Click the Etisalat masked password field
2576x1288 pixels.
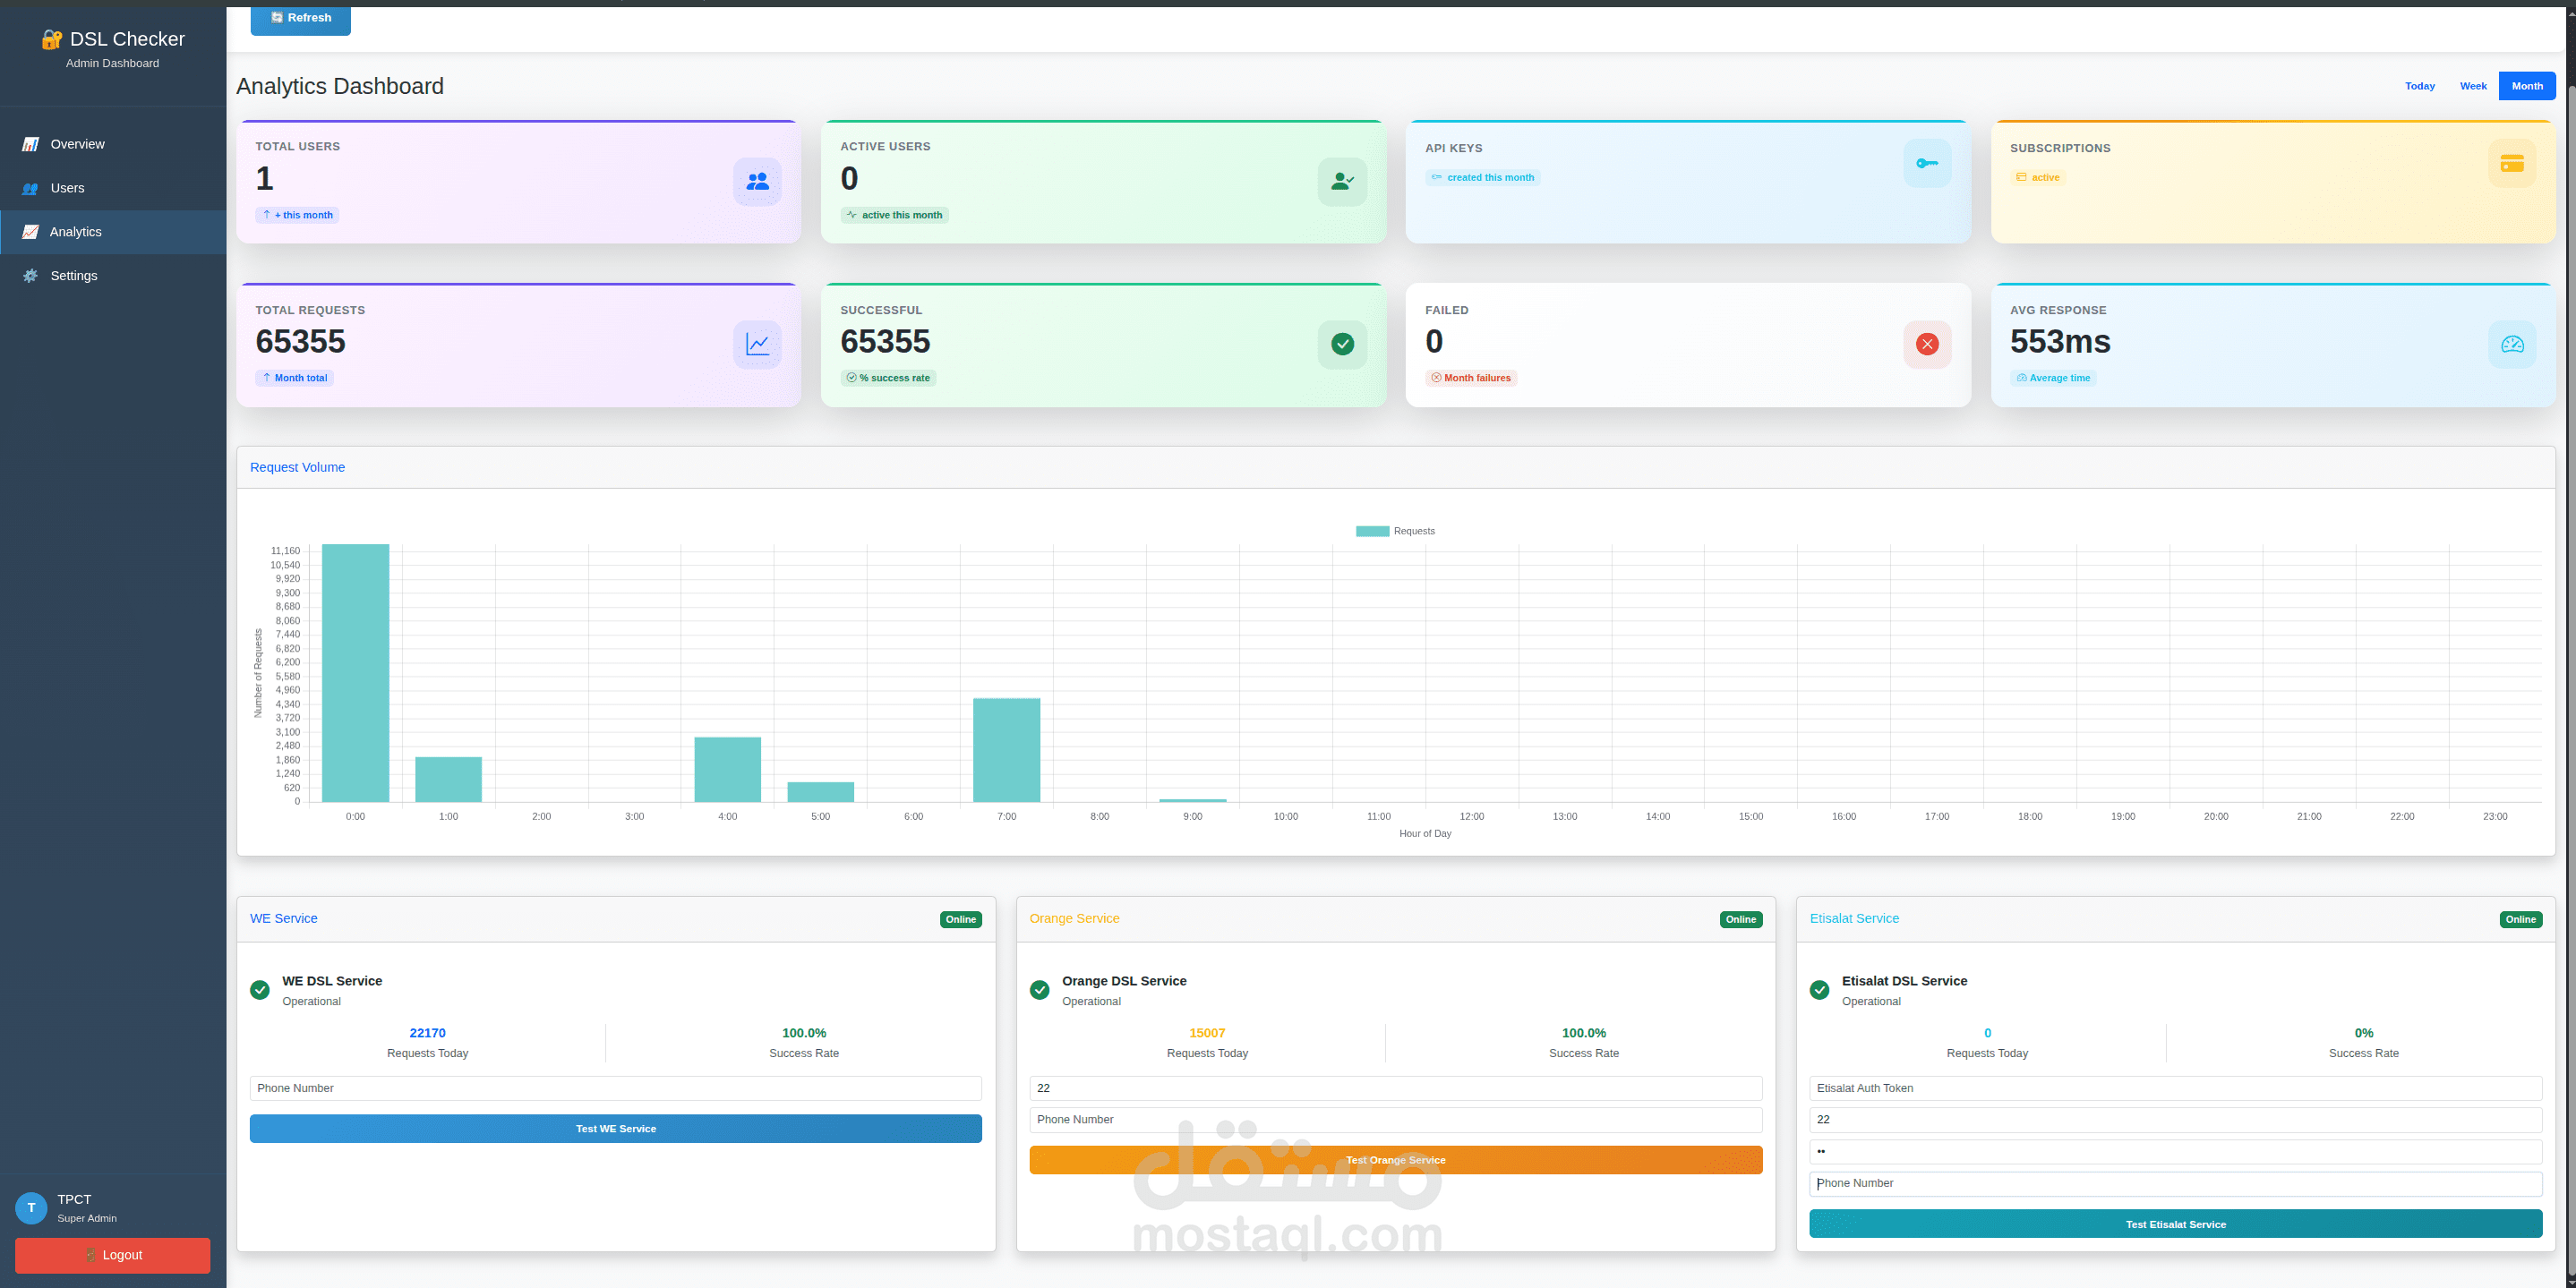tap(2176, 1151)
